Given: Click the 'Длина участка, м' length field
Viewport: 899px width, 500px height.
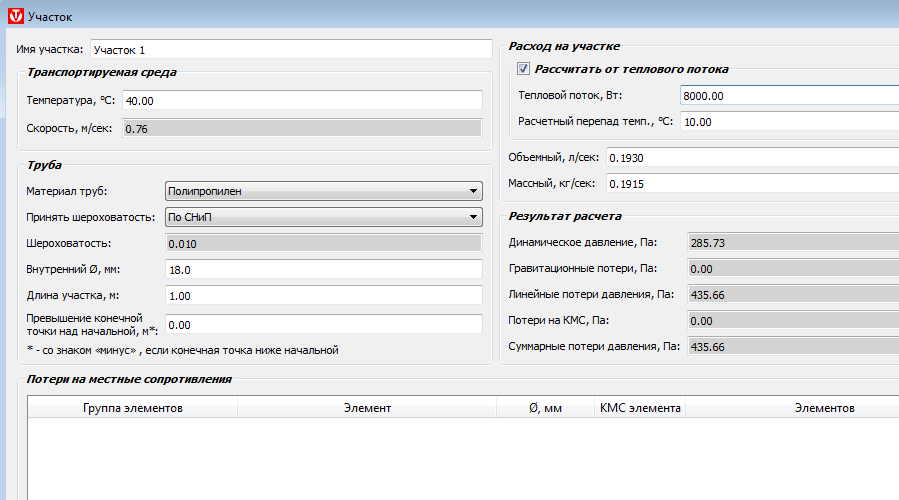Looking at the screenshot, I should [323, 296].
